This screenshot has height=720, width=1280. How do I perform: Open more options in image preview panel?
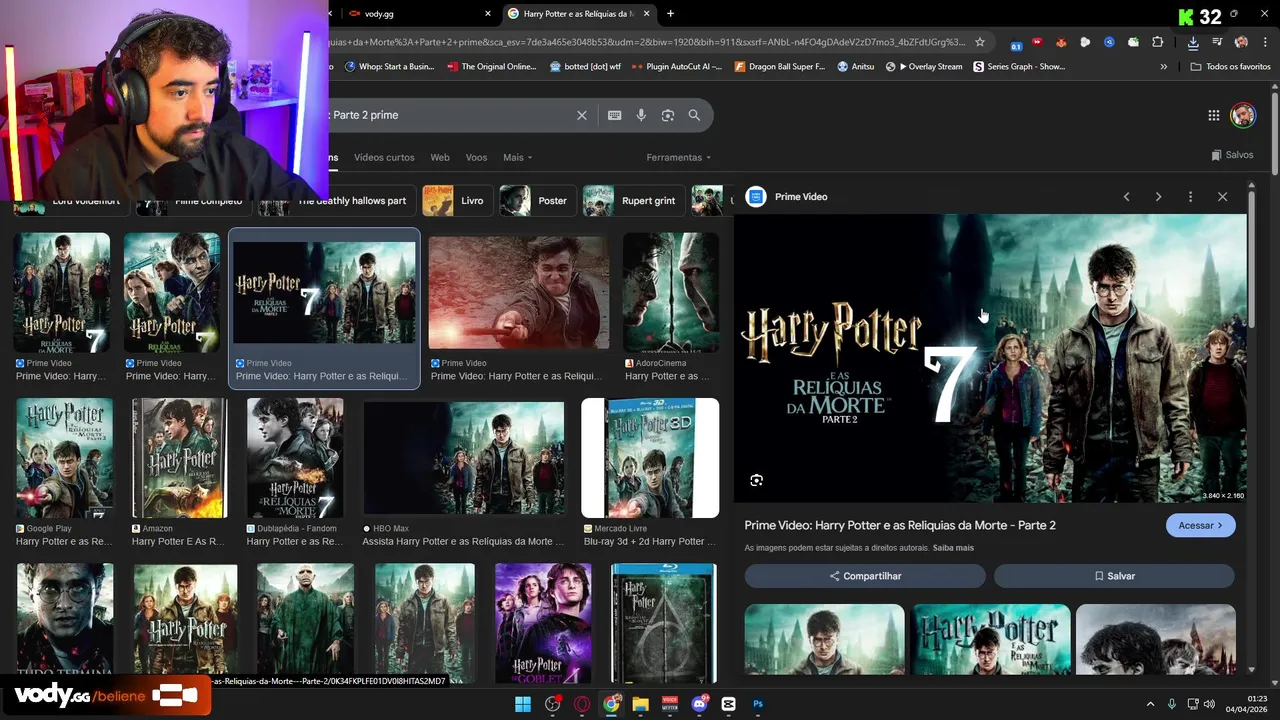click(x=1190, y=197)
